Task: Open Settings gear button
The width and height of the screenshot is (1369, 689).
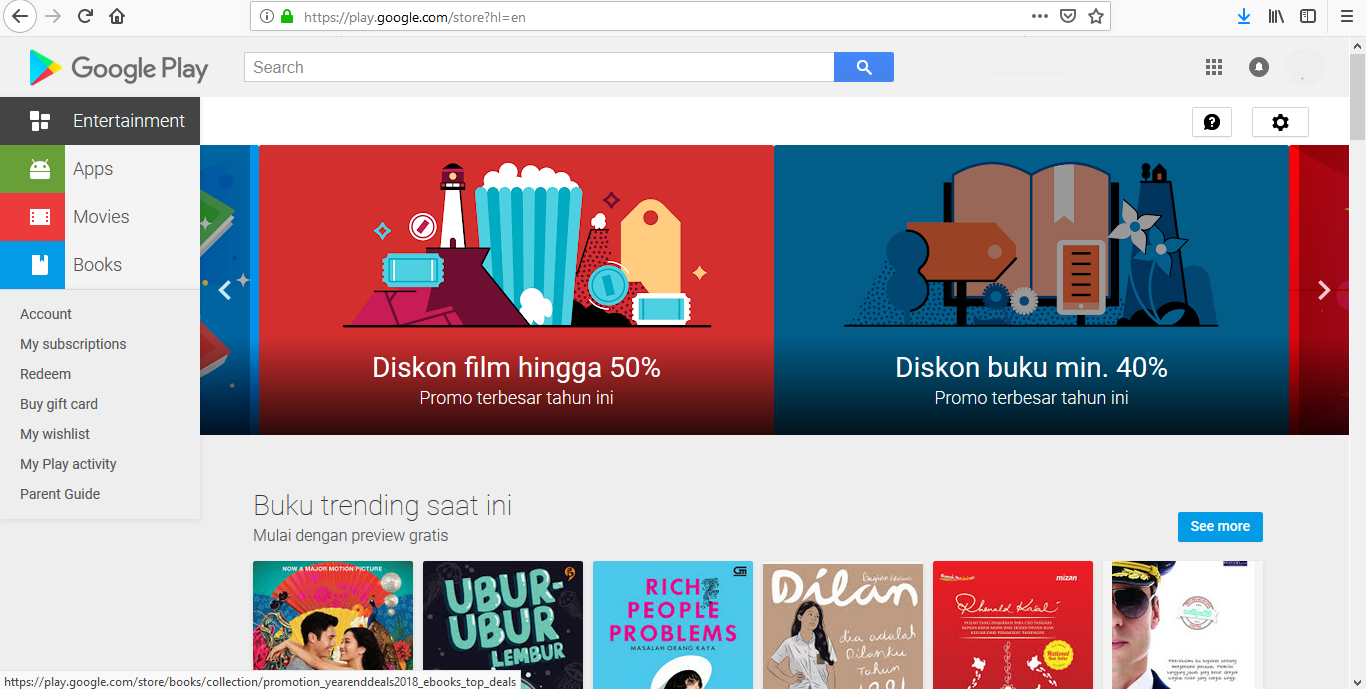Action: (x=1280, y=122)
